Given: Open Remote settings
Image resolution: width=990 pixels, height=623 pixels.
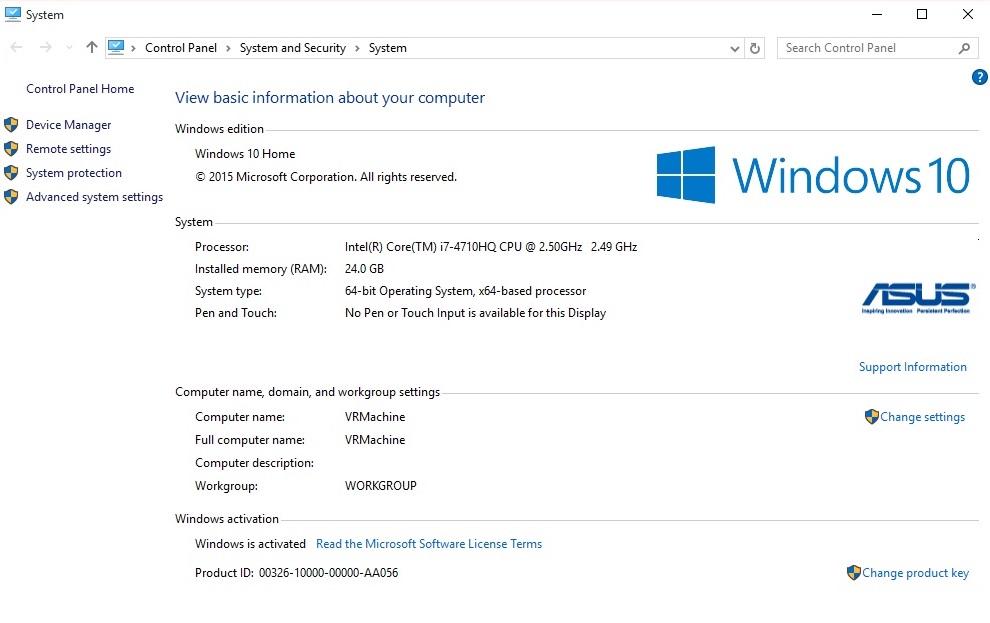Looking at the screenshot, I should tap(68, 149).
